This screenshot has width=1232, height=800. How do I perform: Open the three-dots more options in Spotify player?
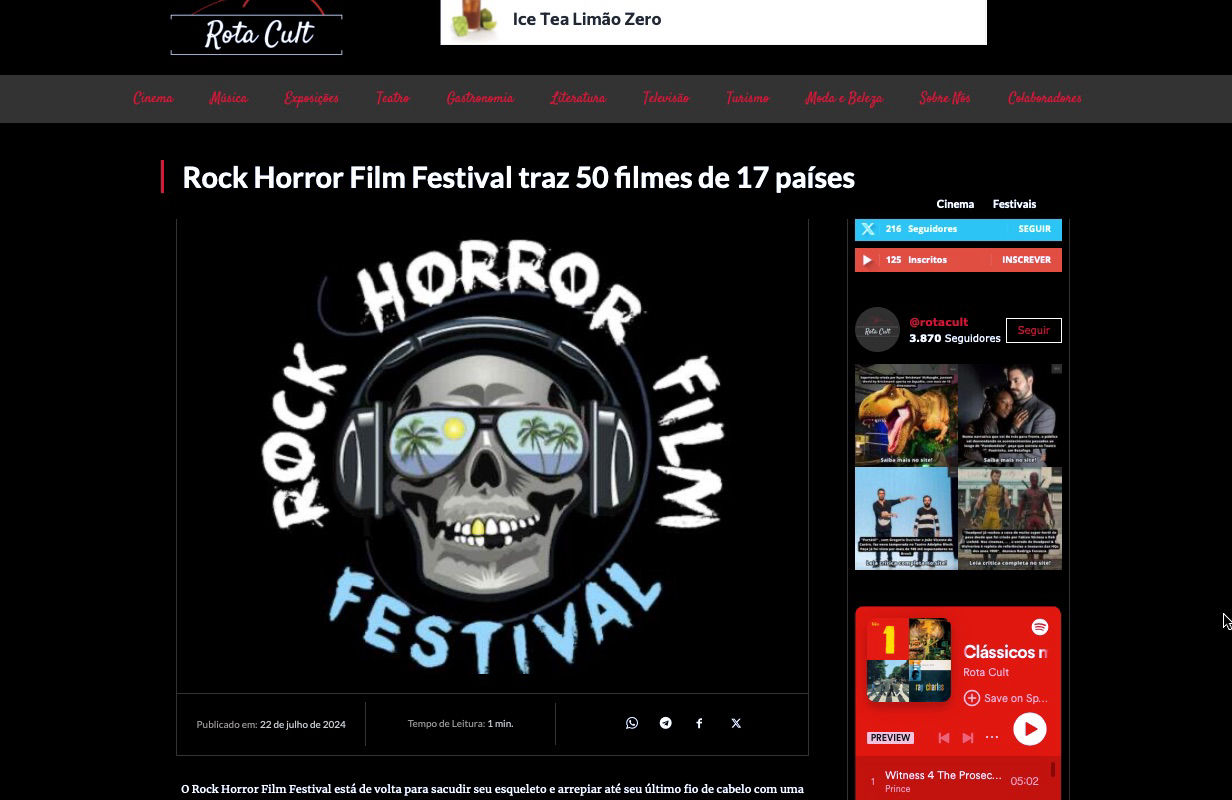point(992,738)
